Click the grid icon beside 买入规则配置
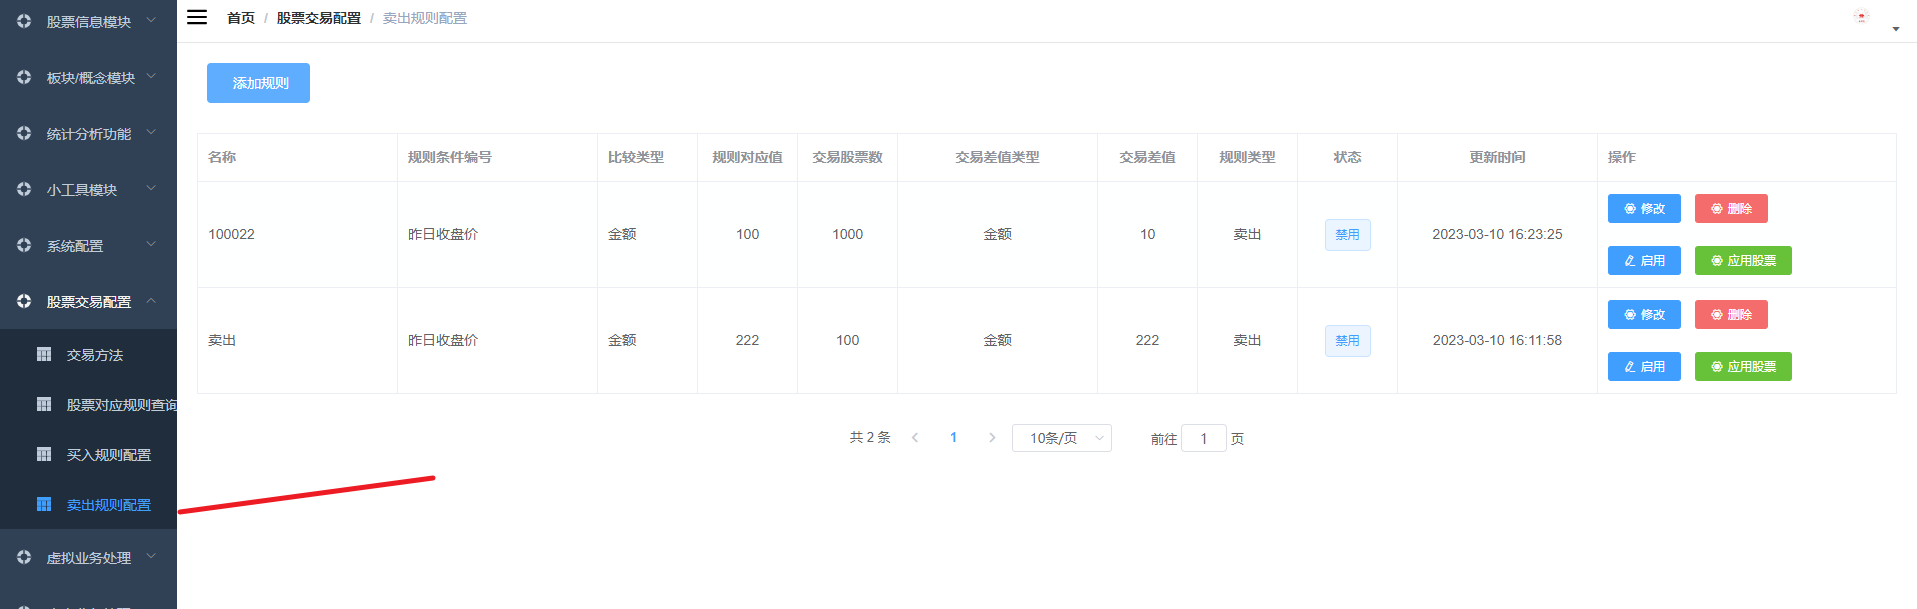 click(x=44, y=454)
